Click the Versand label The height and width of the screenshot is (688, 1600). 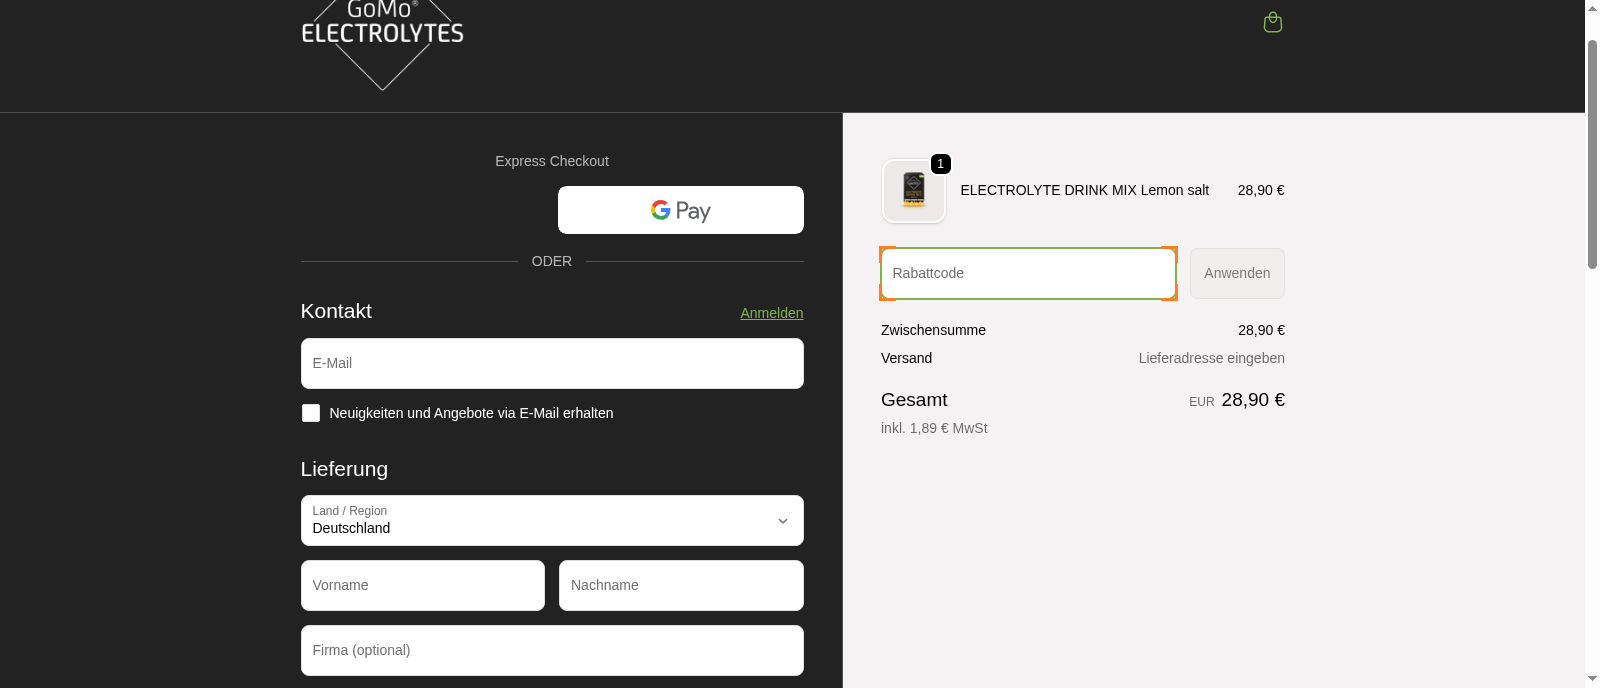click(906, 358)
